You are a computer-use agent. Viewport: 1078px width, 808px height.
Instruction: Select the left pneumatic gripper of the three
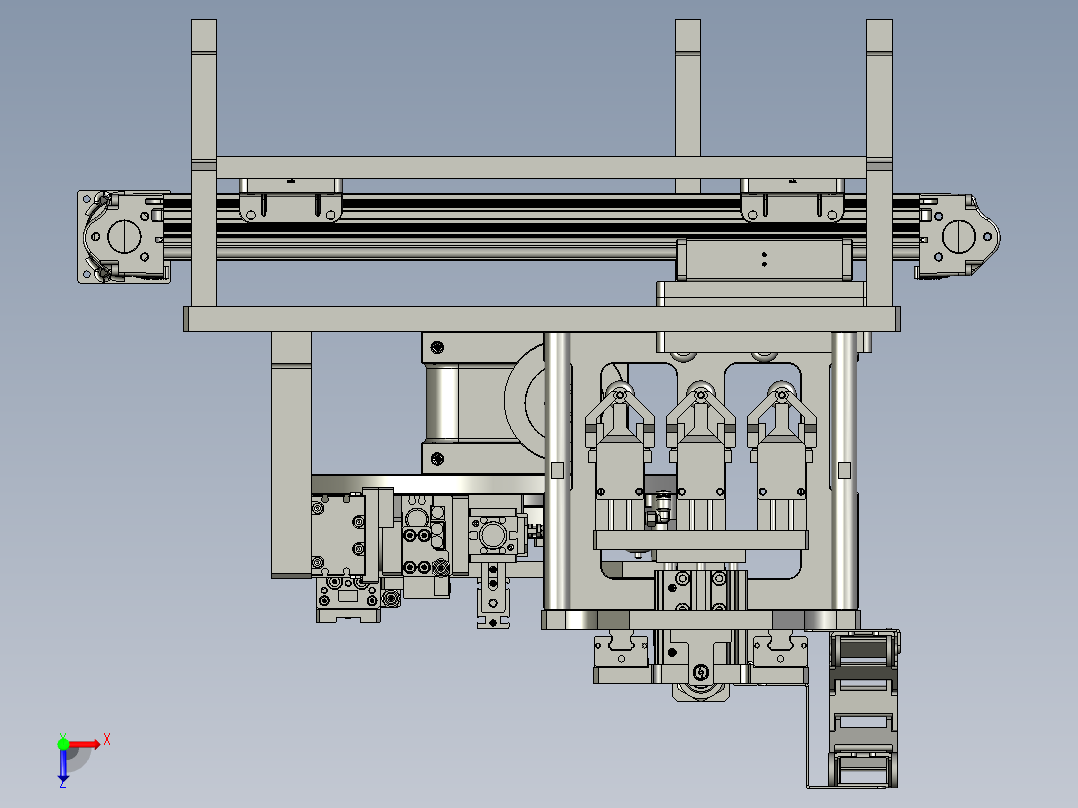(619, 456)
